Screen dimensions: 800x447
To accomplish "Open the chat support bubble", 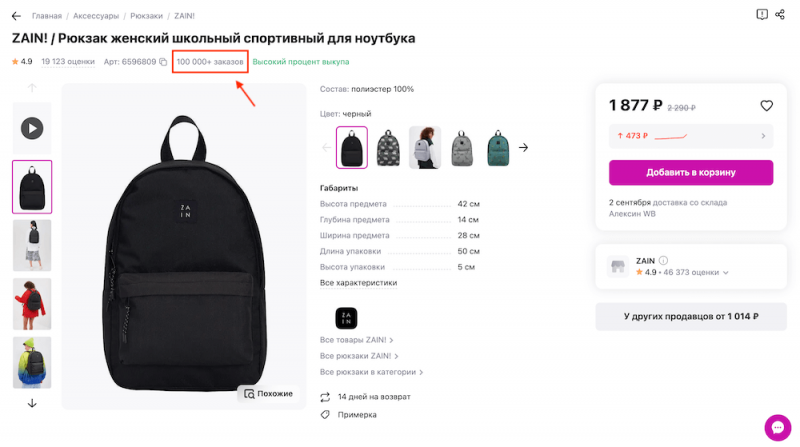I will tap(777, 427).
